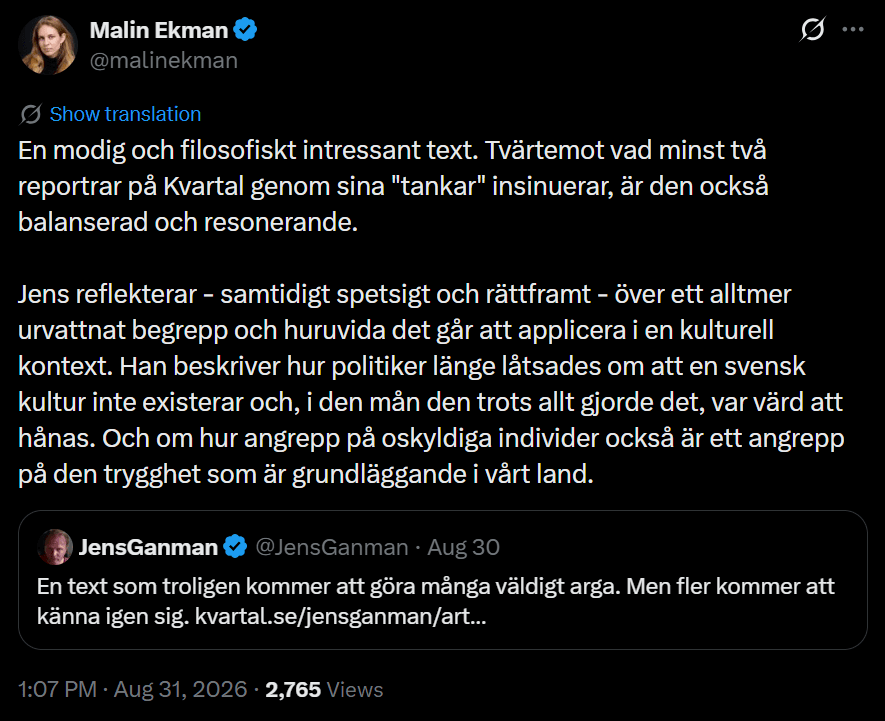Click JensGanman's verified badge
The height and width of the screenshot is (721, 885).
[235, 547]
